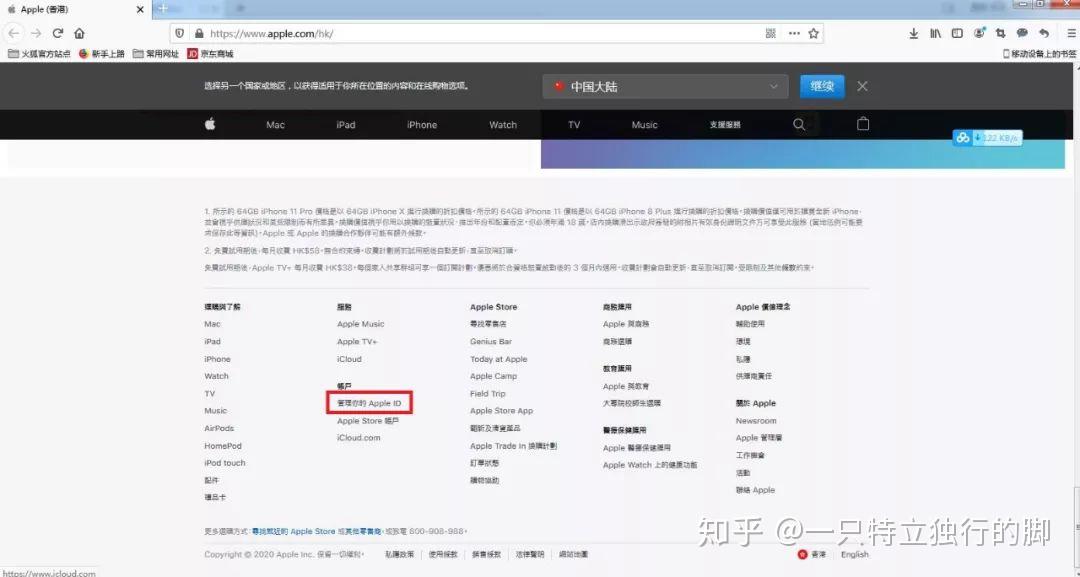The width and height of the screenshot is (1080, 577).
Task: Open 支援服務 in the top navigation bar
Action: pyautogui.click(x=725, y=125)
